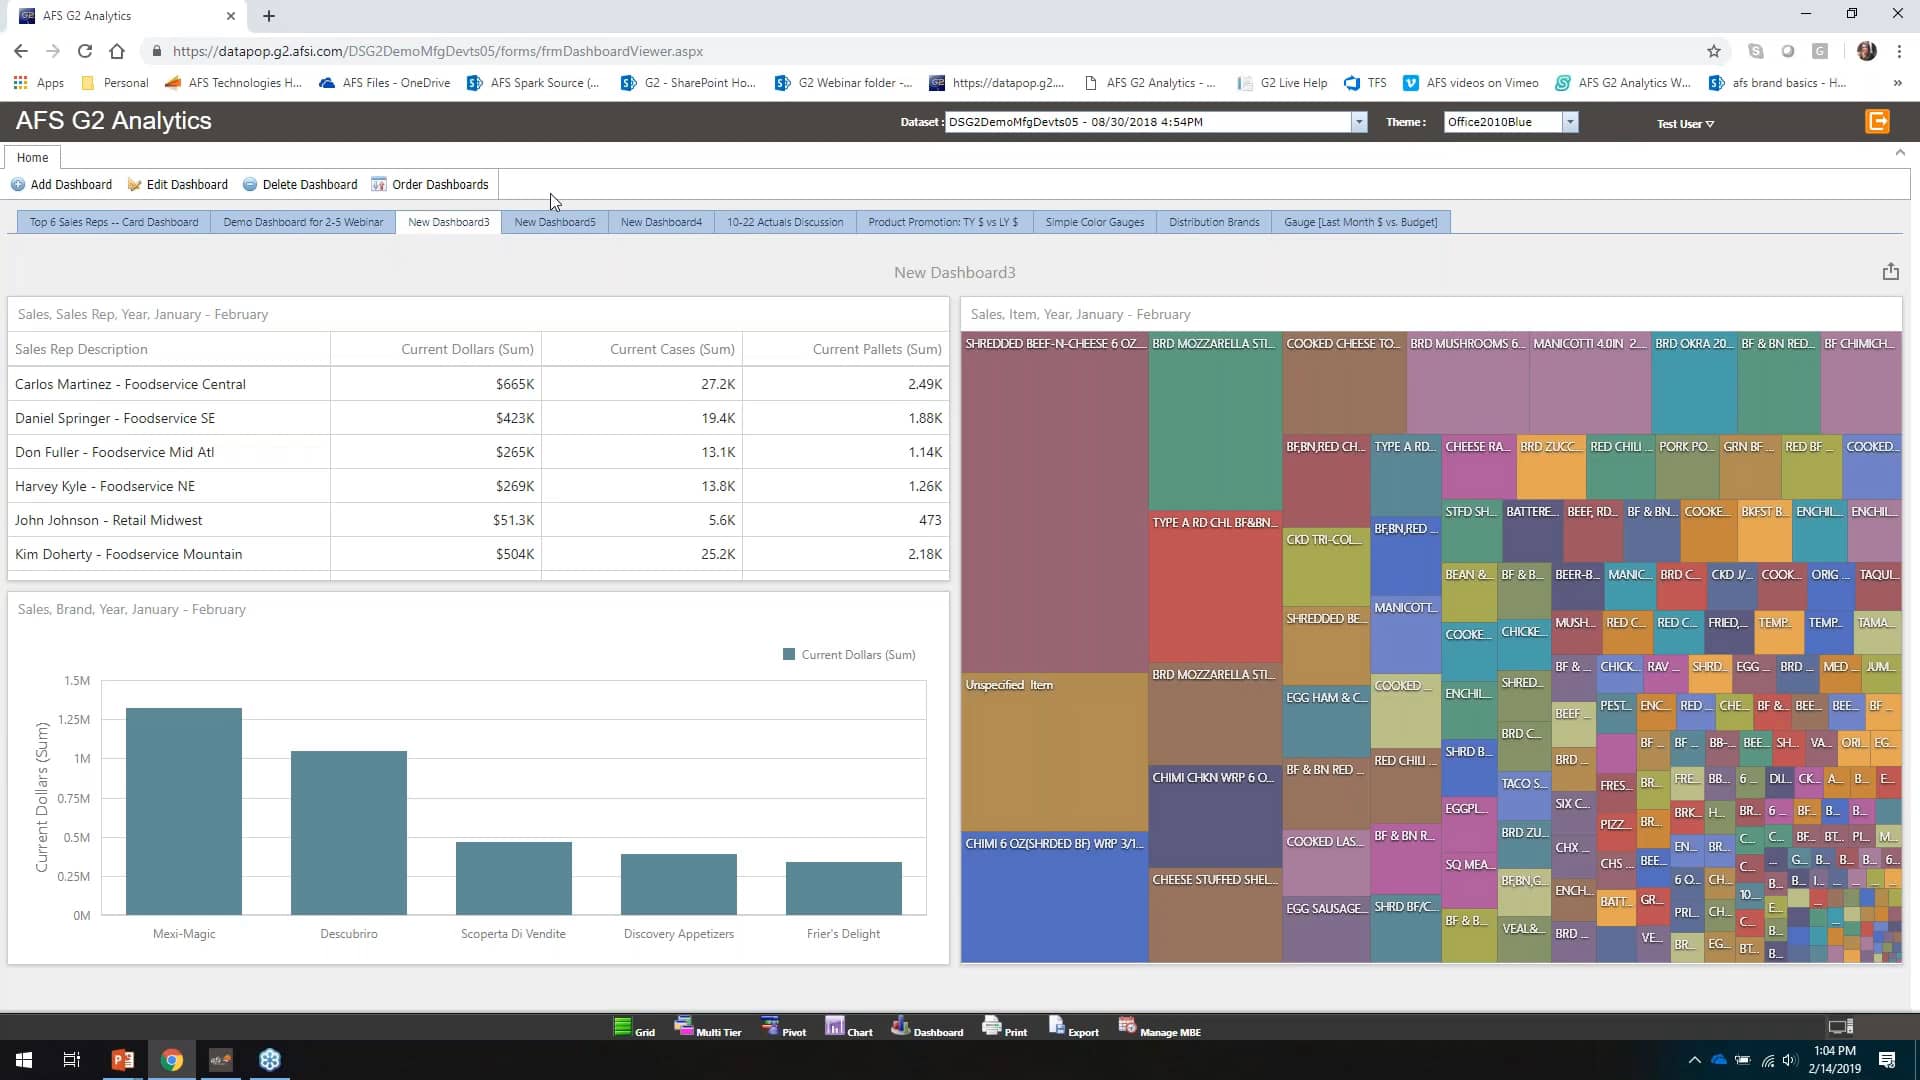Switch to the Distribution Brands tab
The height and width of the screenshot is (1080, 1920).
pyautogui.click(x=1213, y=221)
